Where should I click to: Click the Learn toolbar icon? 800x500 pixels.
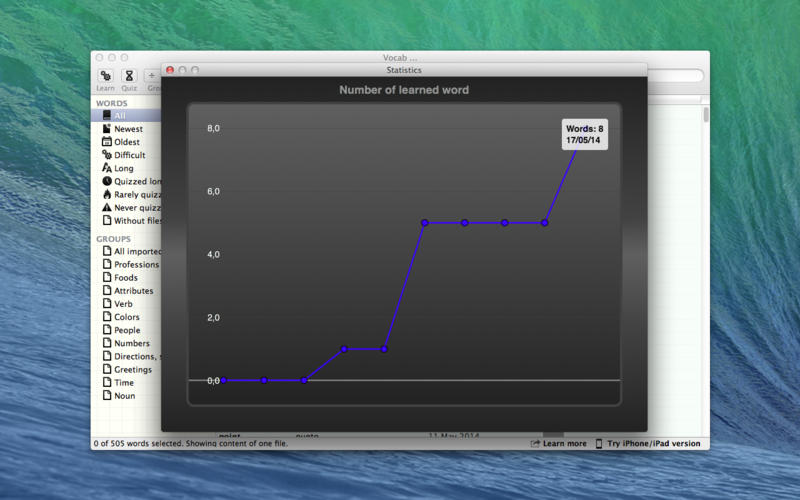(x=105, y=76)
